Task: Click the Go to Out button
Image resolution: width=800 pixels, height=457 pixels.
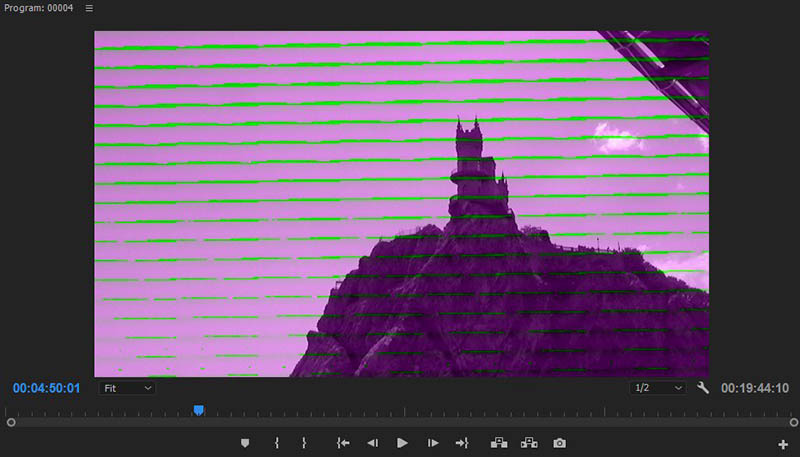Action: [462, 443]
